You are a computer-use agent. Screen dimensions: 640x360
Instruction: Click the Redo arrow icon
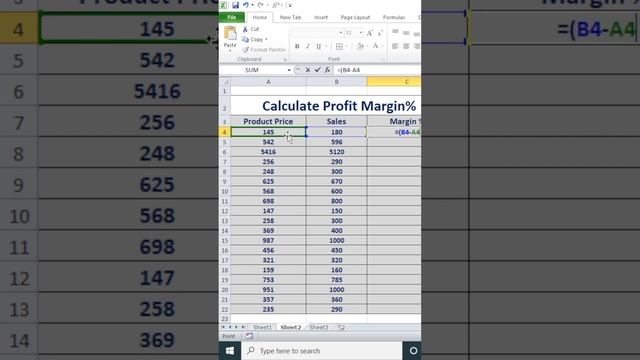pyautogui.click(x=260, y=5)
